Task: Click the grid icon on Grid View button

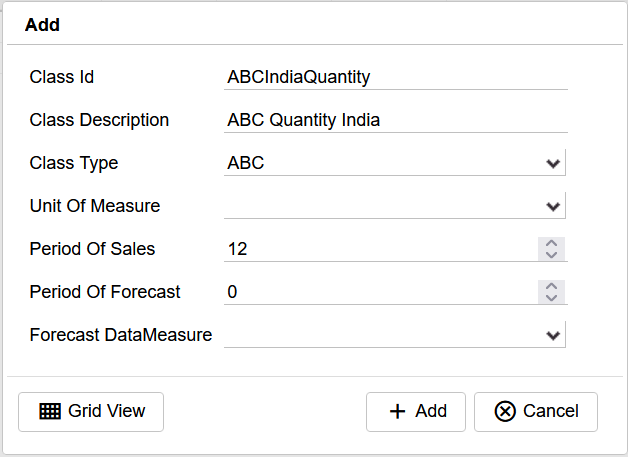Action: (50, 411)
